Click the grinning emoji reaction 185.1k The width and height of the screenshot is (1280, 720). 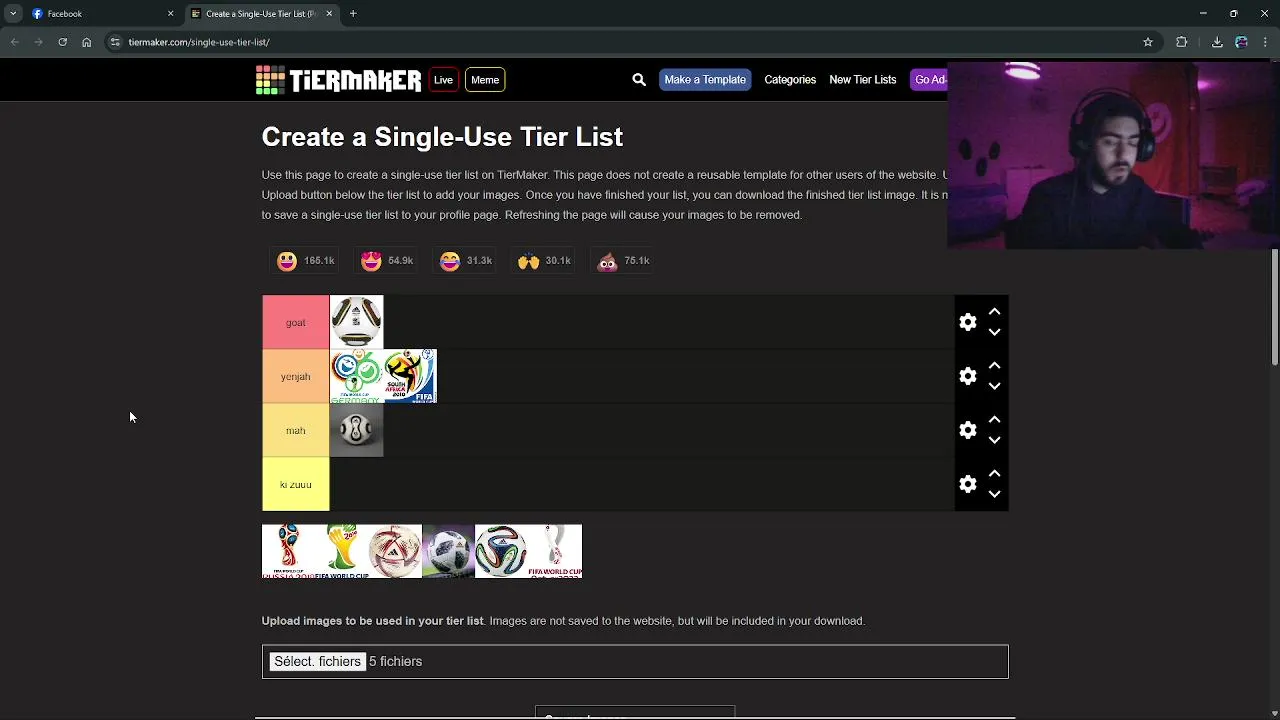[x=305, y=261]
